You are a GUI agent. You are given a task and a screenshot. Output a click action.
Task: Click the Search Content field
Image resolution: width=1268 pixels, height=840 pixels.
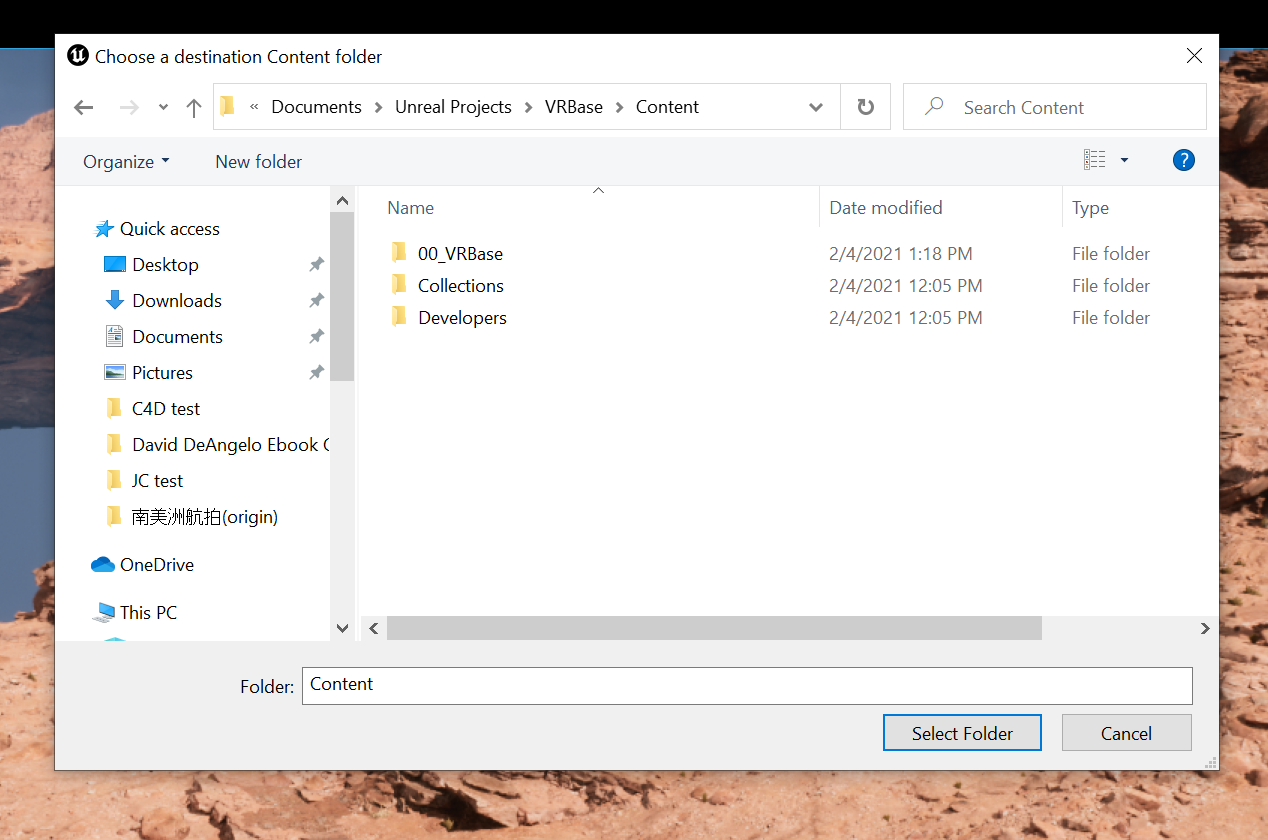(x=1055, y=107)
